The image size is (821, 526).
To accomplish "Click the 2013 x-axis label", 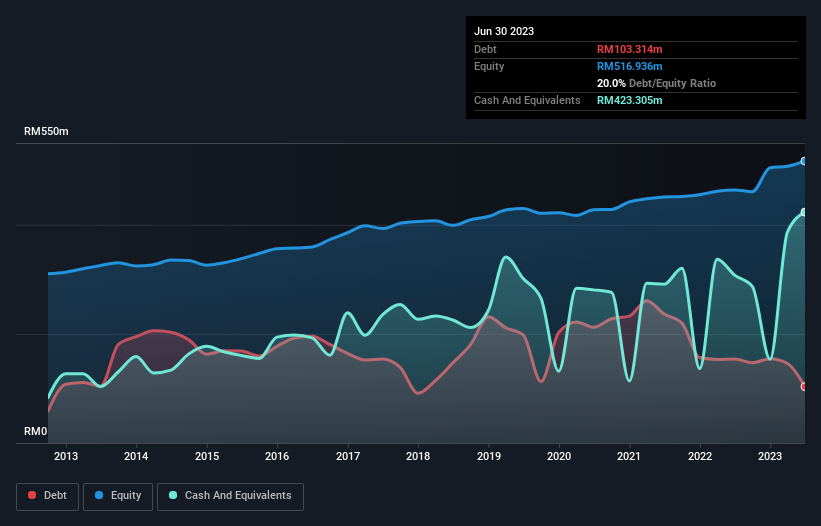I will [x=66, y=456].
